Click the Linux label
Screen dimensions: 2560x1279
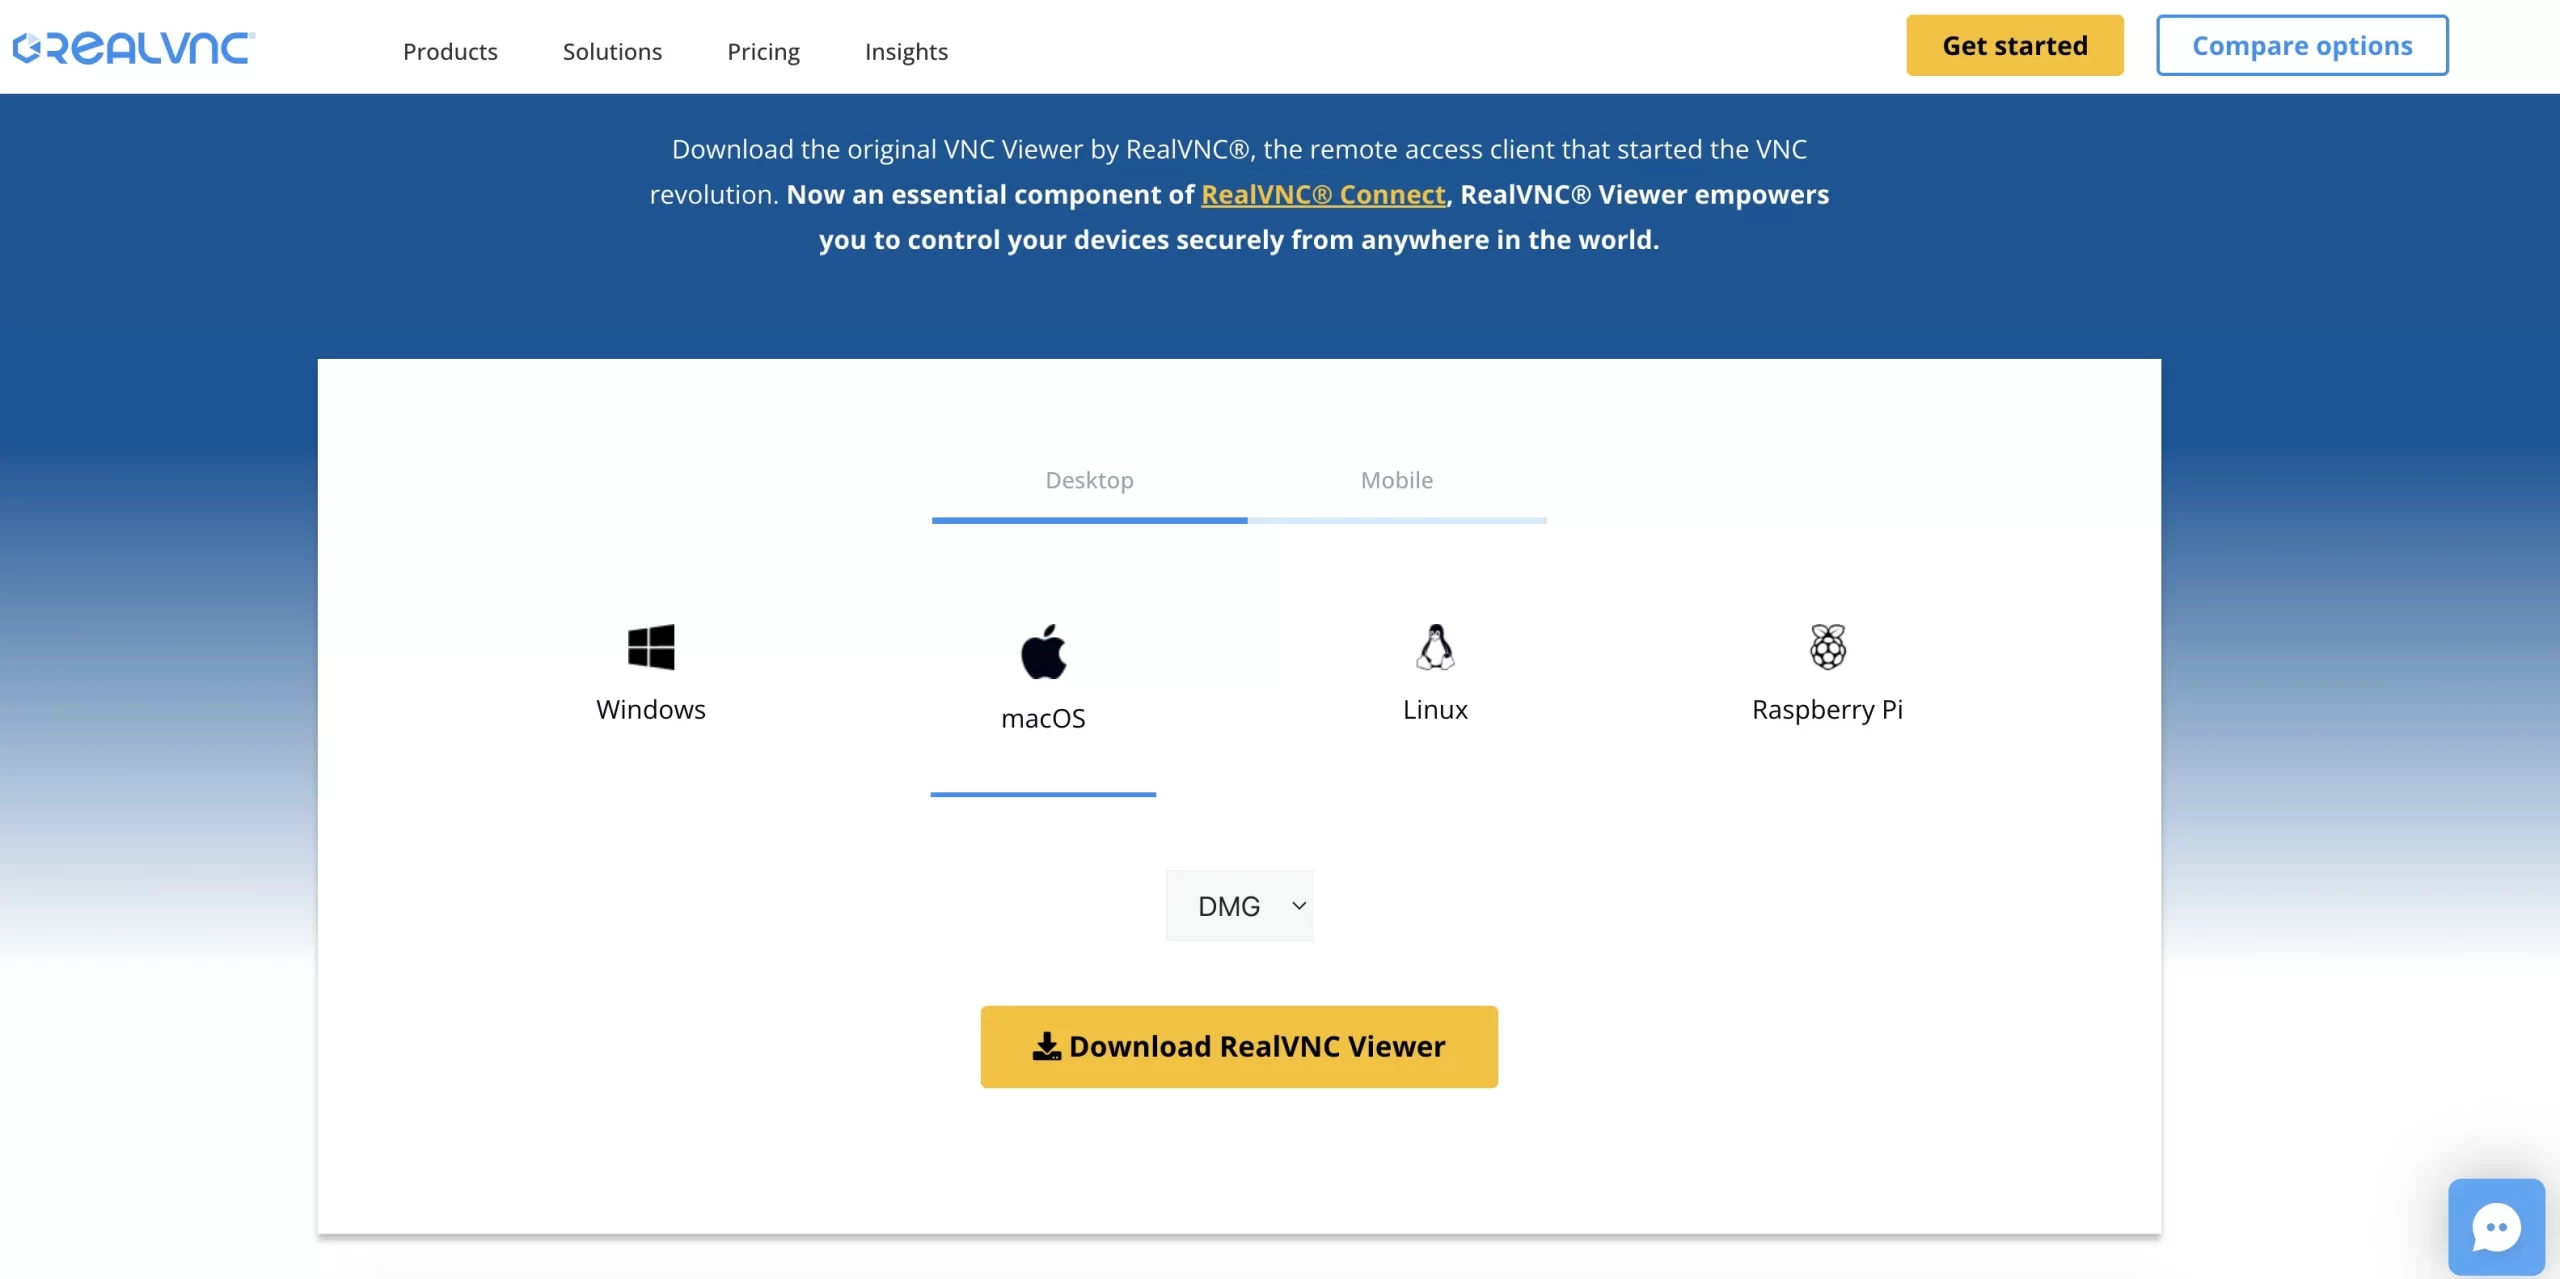[1435, 709]
